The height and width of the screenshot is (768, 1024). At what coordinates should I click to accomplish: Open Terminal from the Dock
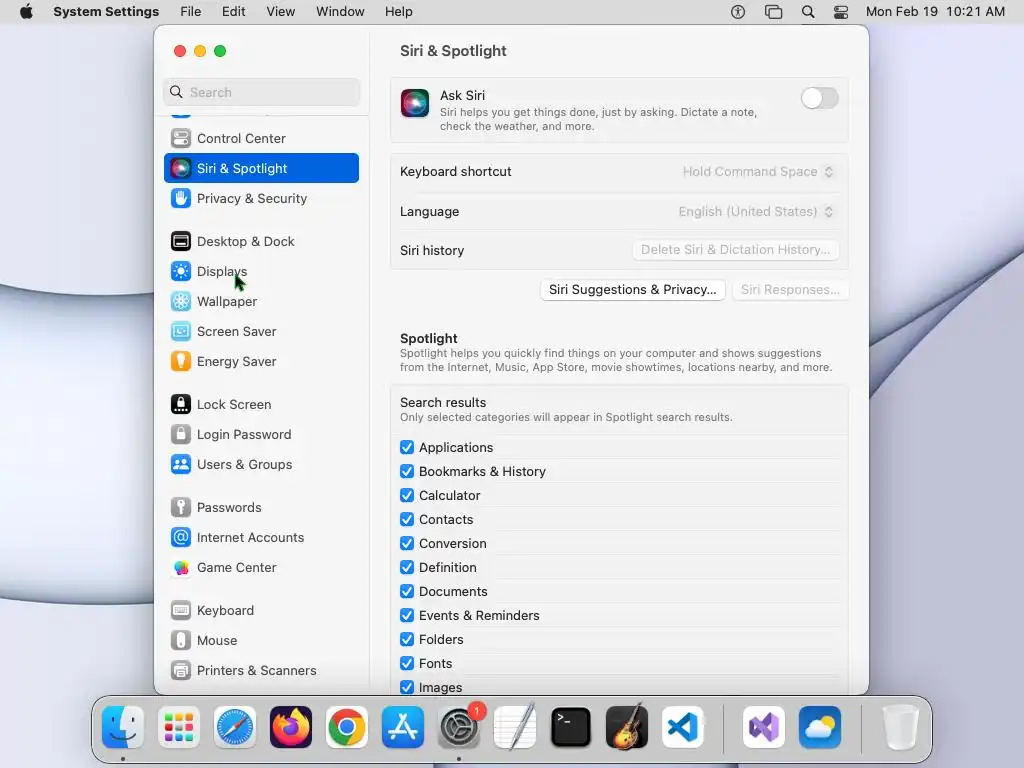point(571,728)
